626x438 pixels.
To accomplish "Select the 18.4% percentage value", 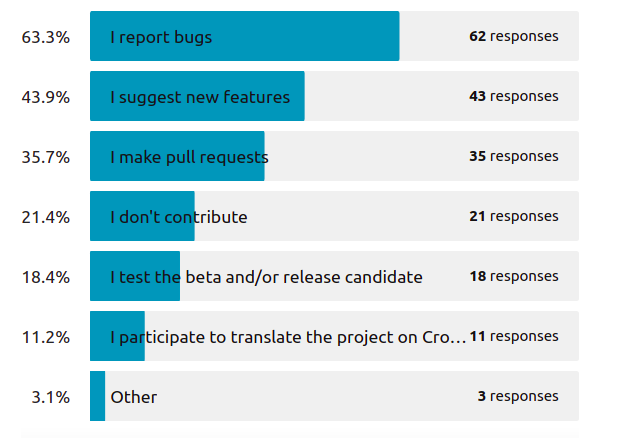I will tap(46, 277).
